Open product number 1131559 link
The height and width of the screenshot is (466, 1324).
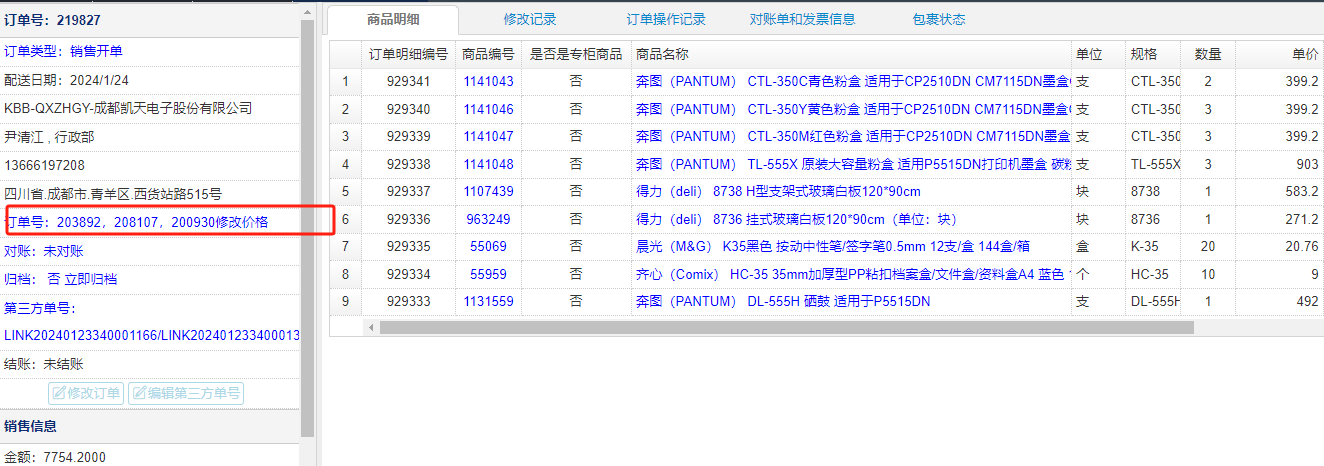coord(488,301)
